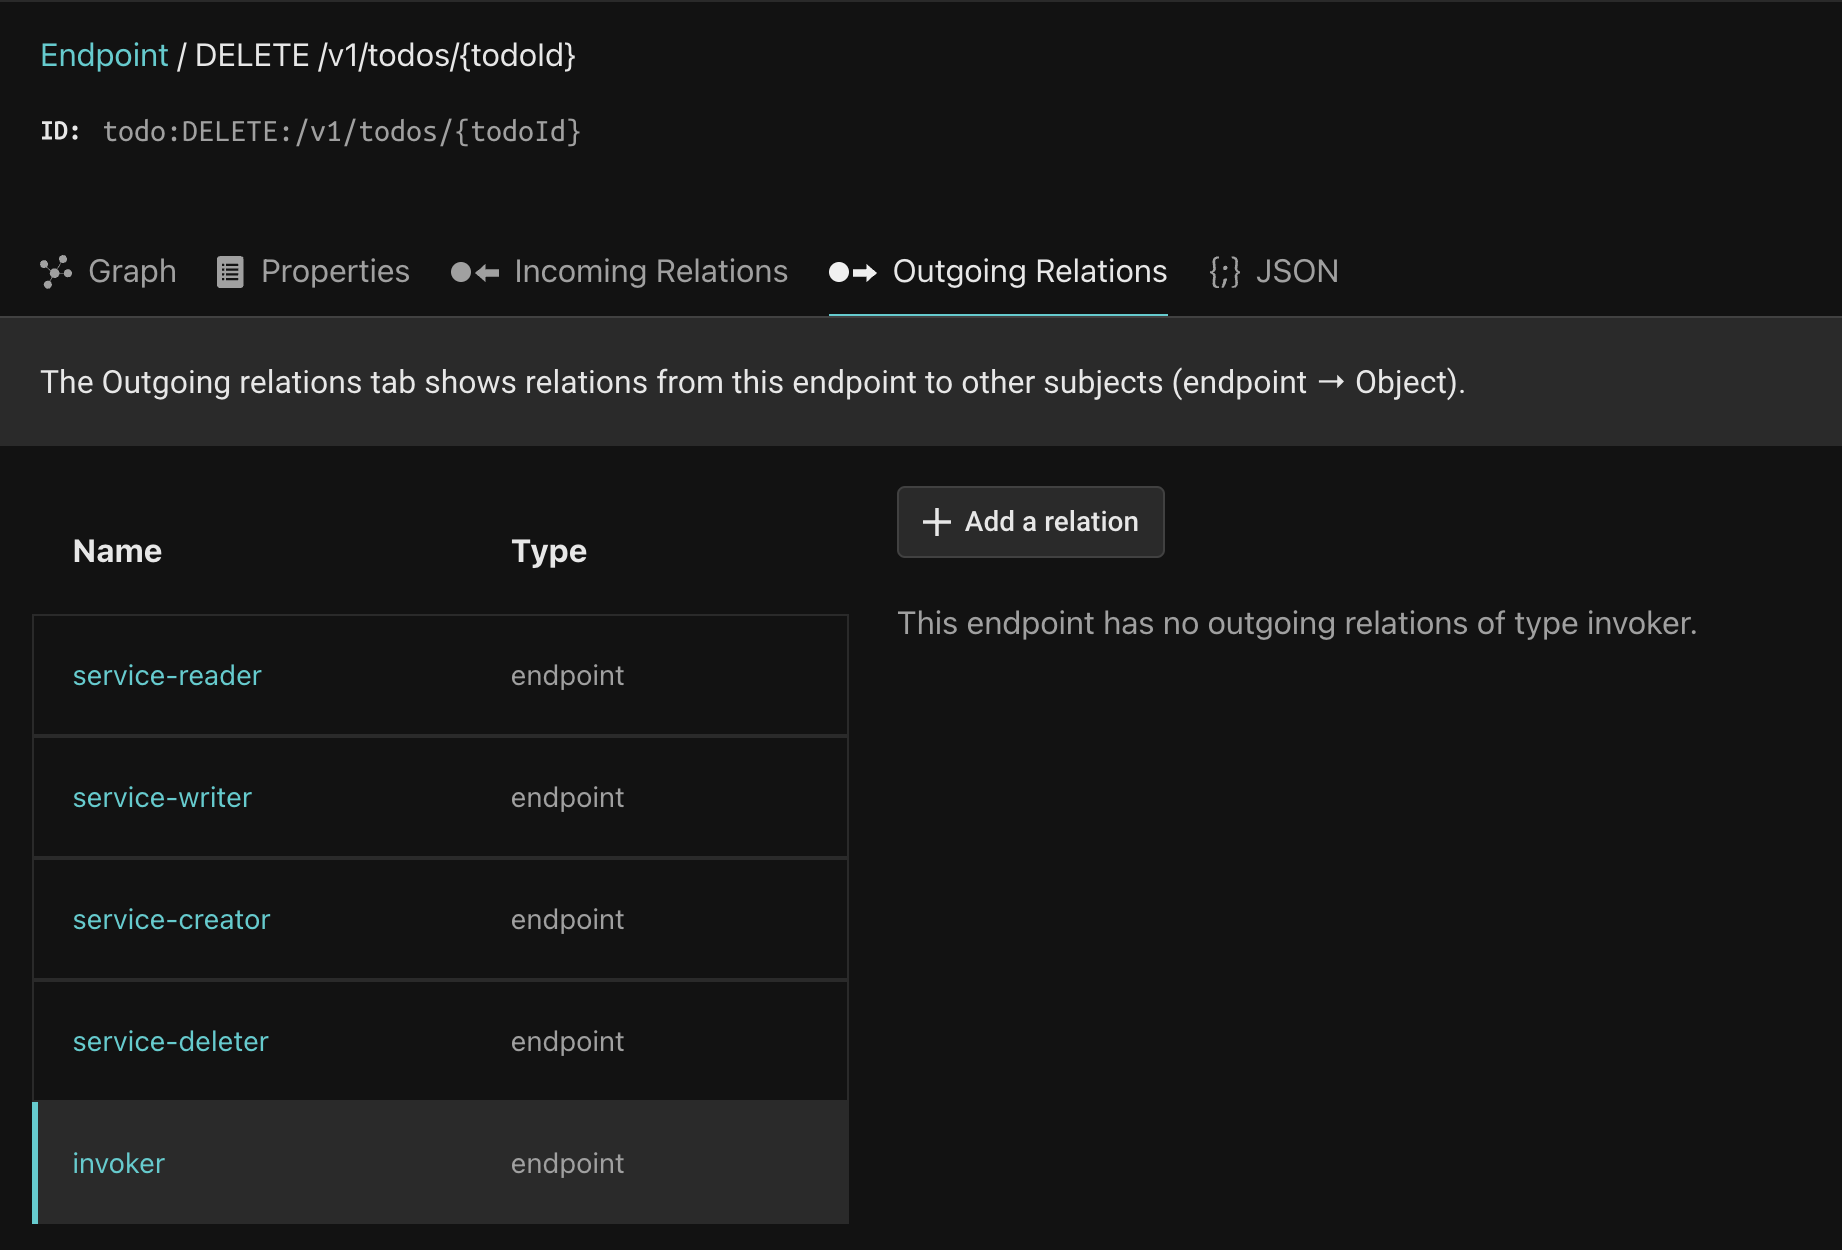The image size is (1842, 1250).
Task: Click the no outgoing relations message
Action: coord(1297,623)
